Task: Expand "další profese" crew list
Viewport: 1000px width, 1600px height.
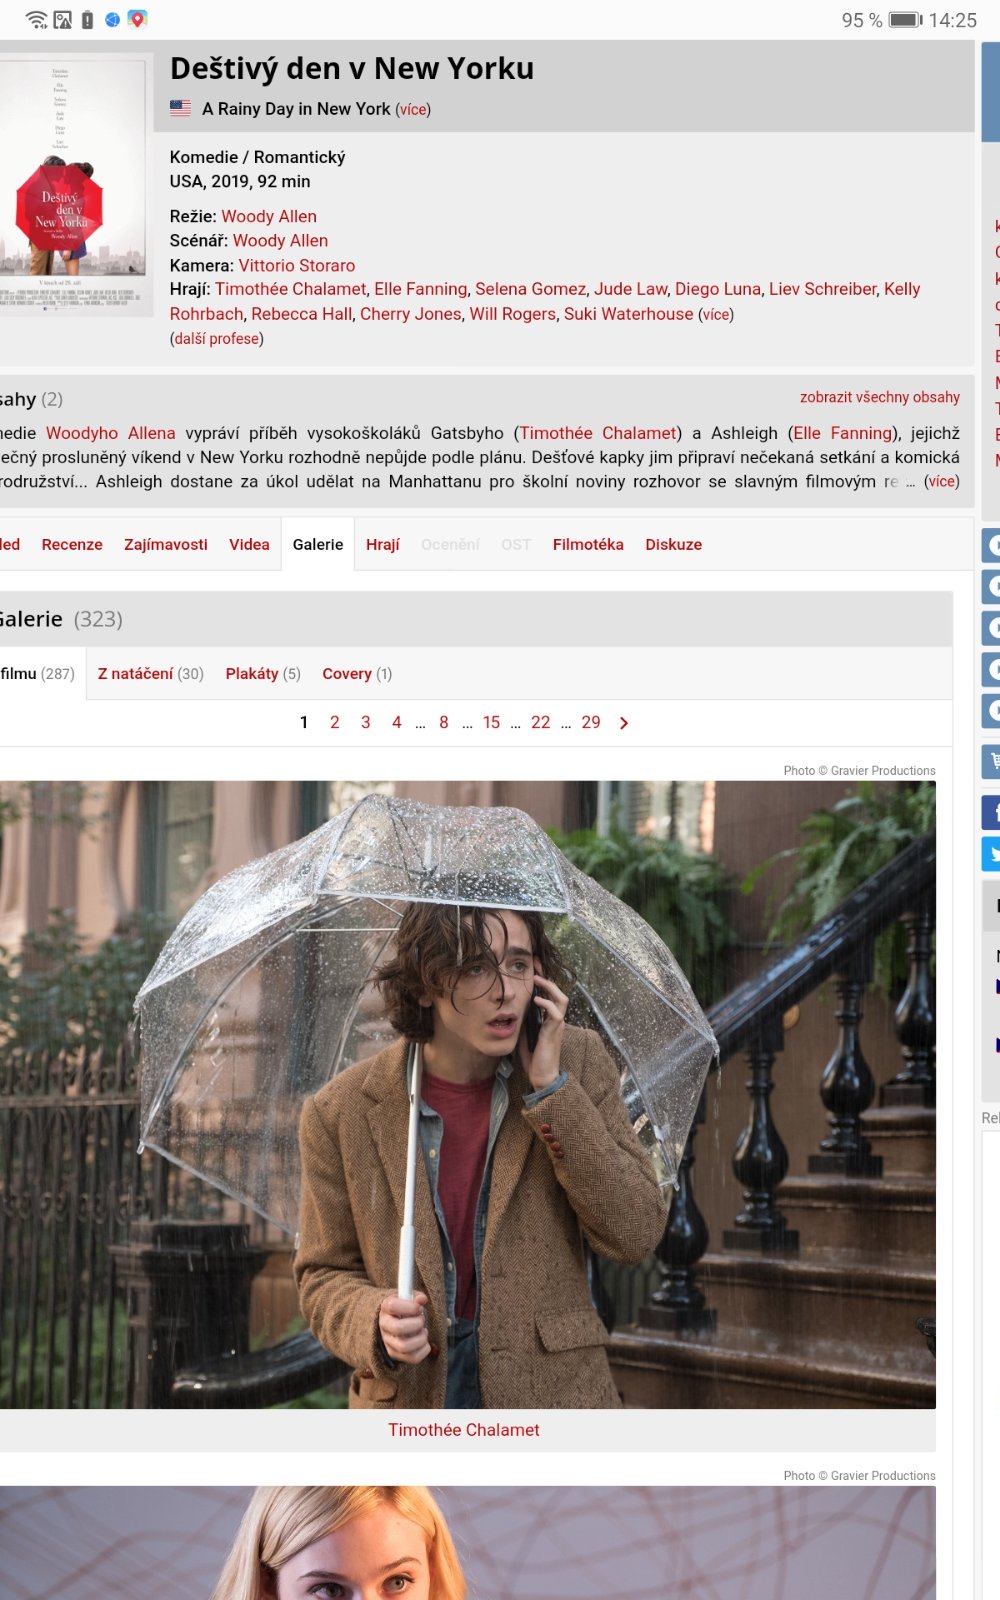Action: pyautogui.click(x=217, y=339)
